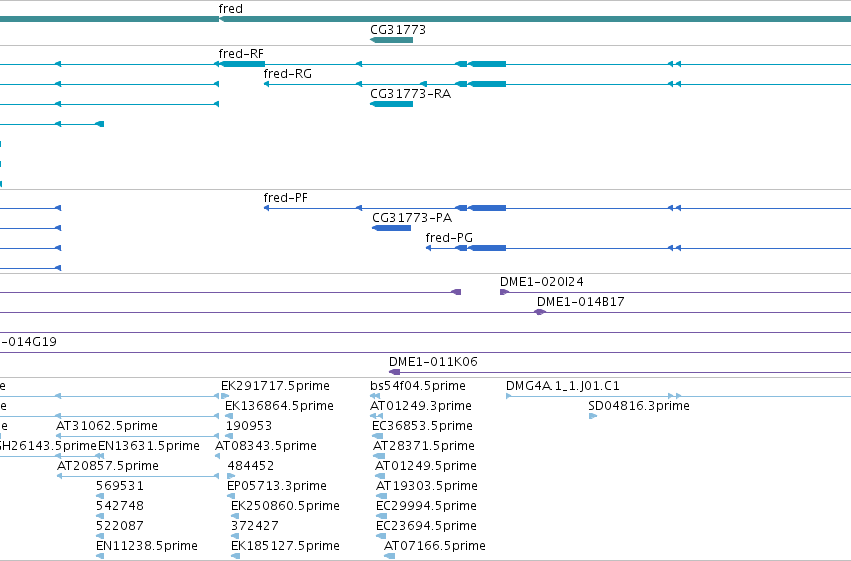The height and width of the screenshot is (561, 851).
Task: Click the DME1-011K06 feature label
Action: (433, 361)
